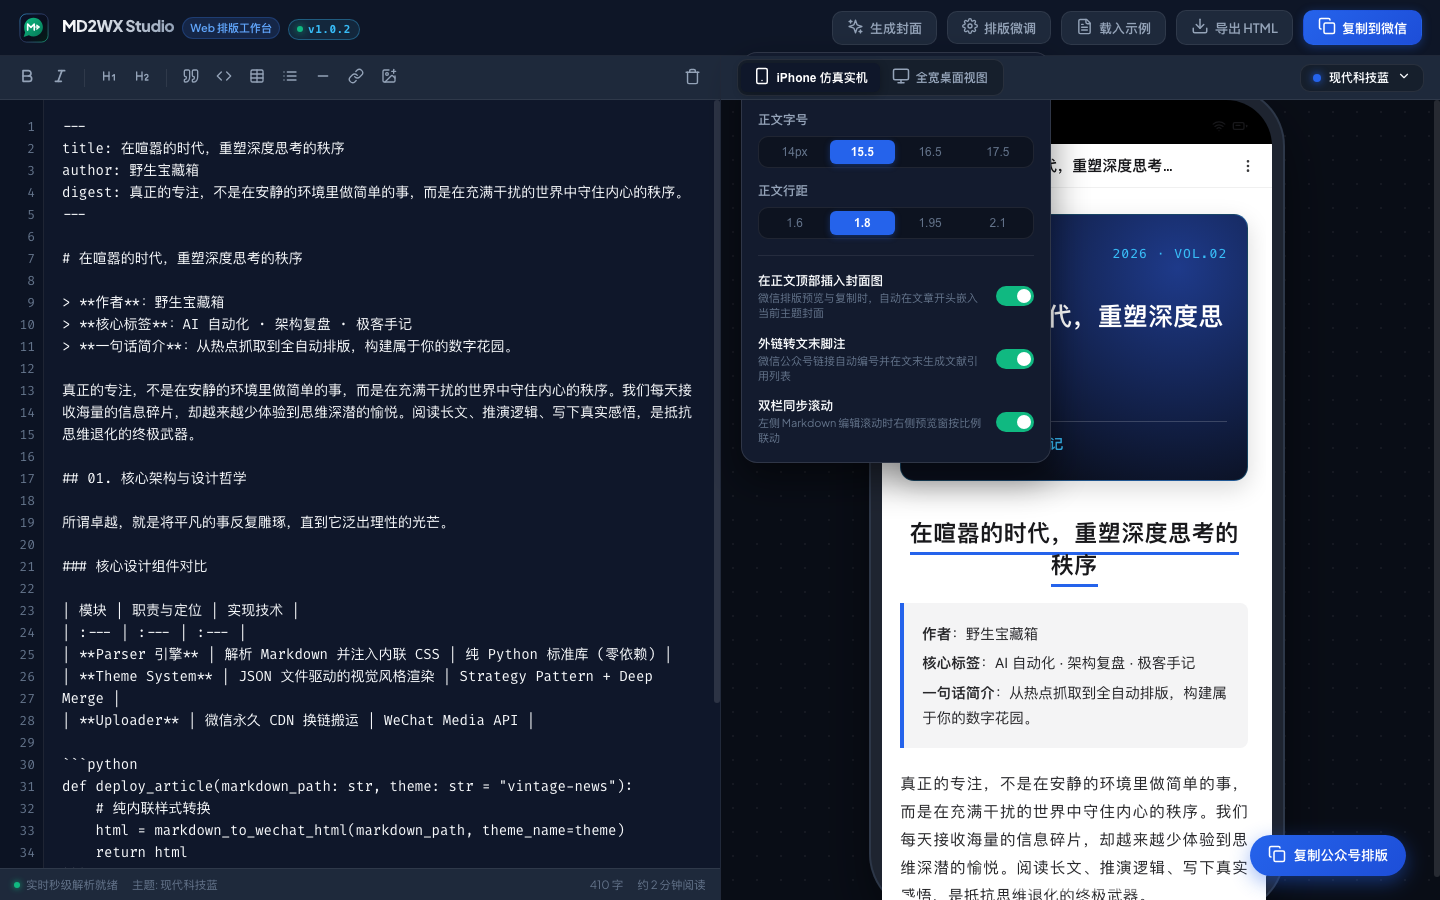Clear editor with trash icon

tap(692, 77)
